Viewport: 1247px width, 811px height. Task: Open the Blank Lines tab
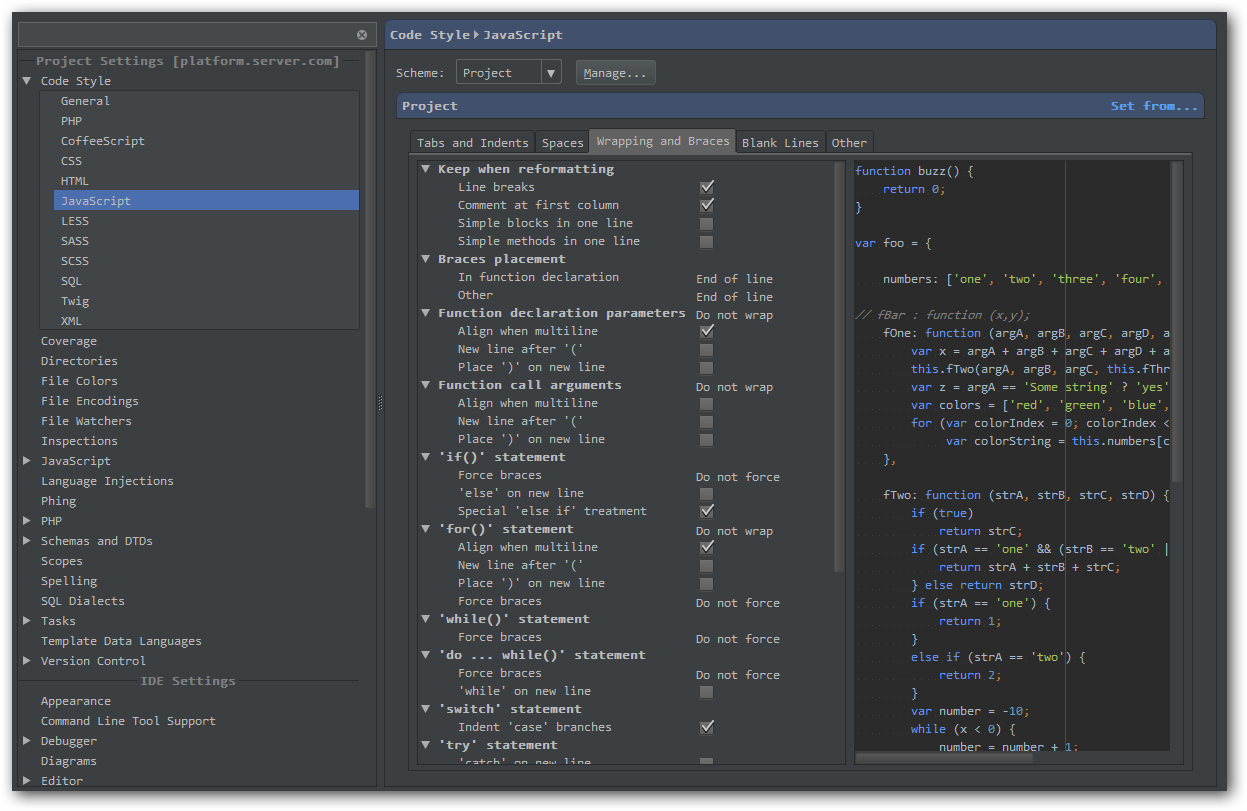[x=780, y=142]
